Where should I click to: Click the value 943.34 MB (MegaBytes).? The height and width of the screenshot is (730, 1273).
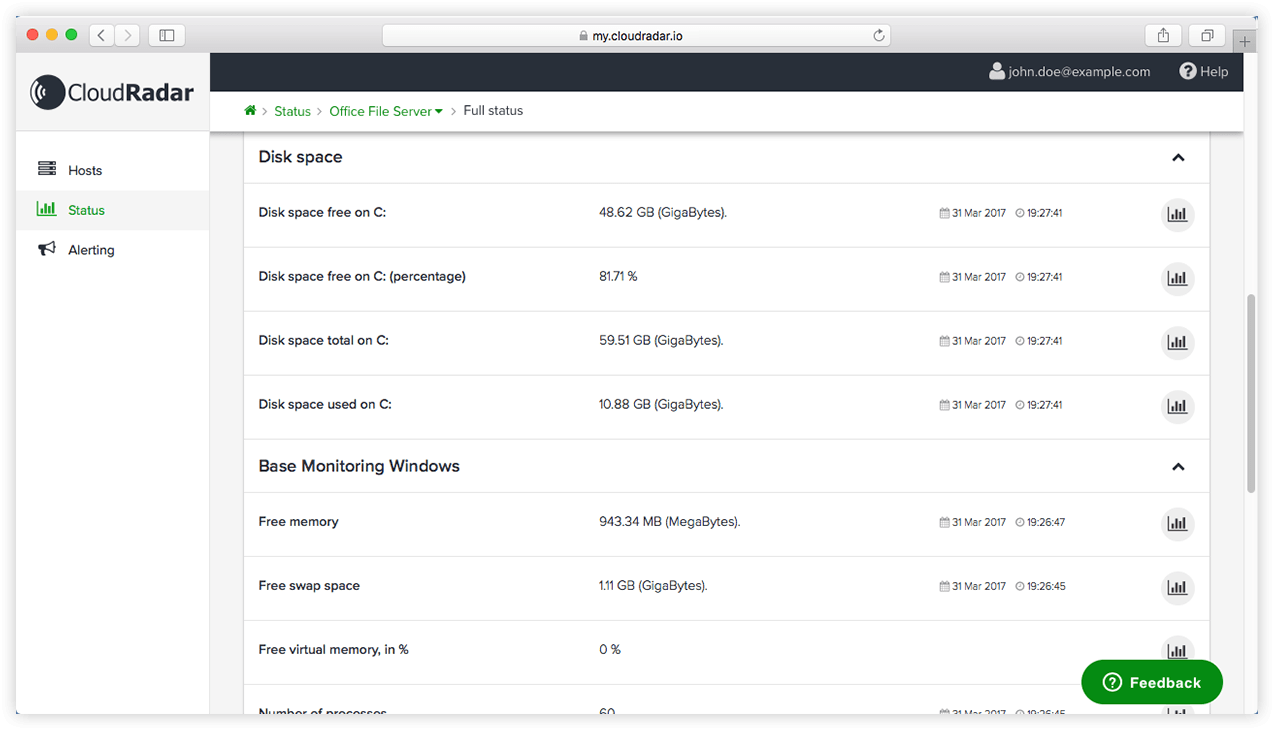coord(670,521)
